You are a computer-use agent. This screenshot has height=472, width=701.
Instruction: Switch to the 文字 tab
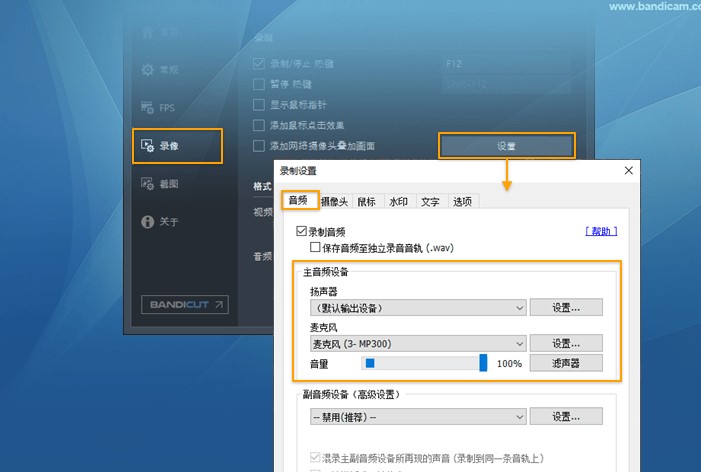point(431,202)
